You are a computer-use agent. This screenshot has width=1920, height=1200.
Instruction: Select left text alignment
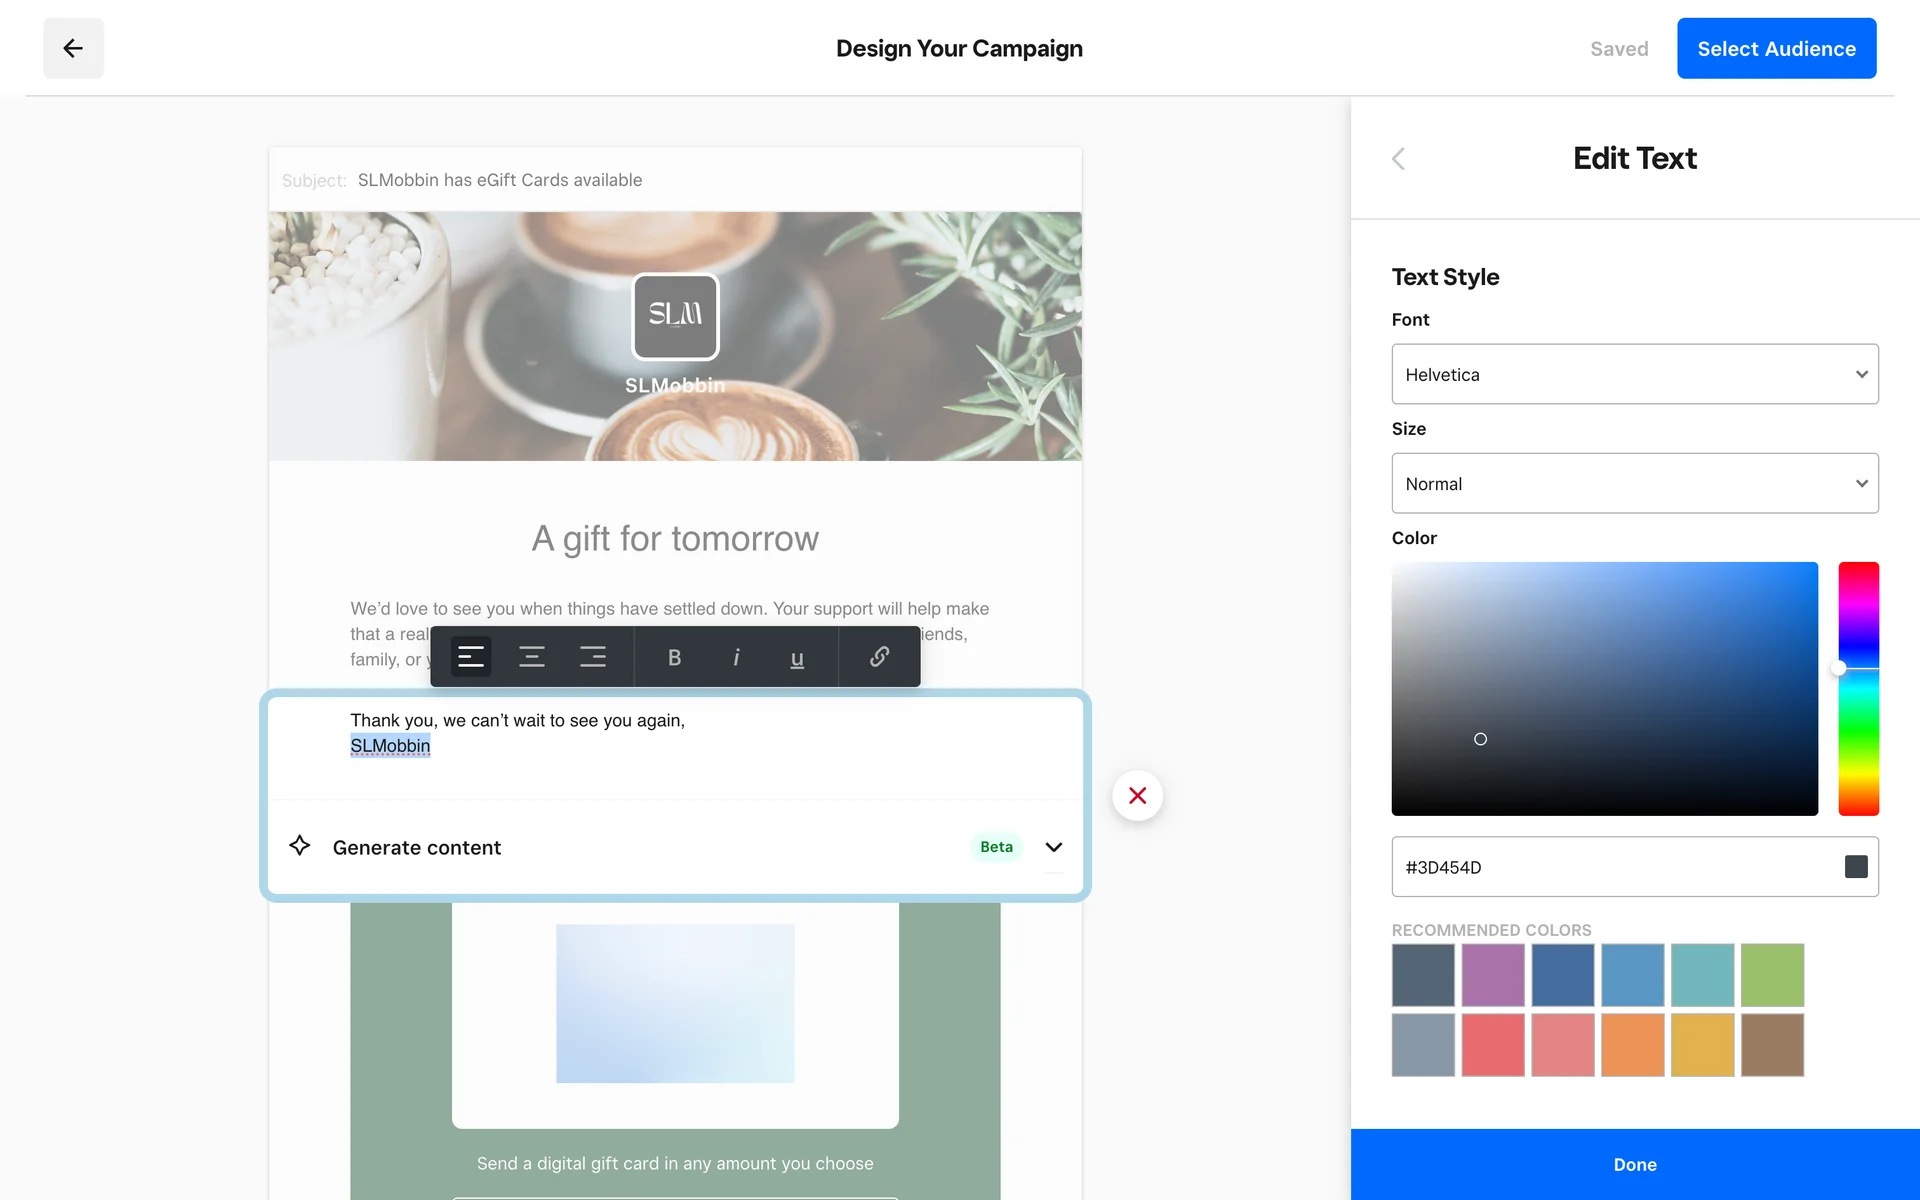[x=471, y=657]
